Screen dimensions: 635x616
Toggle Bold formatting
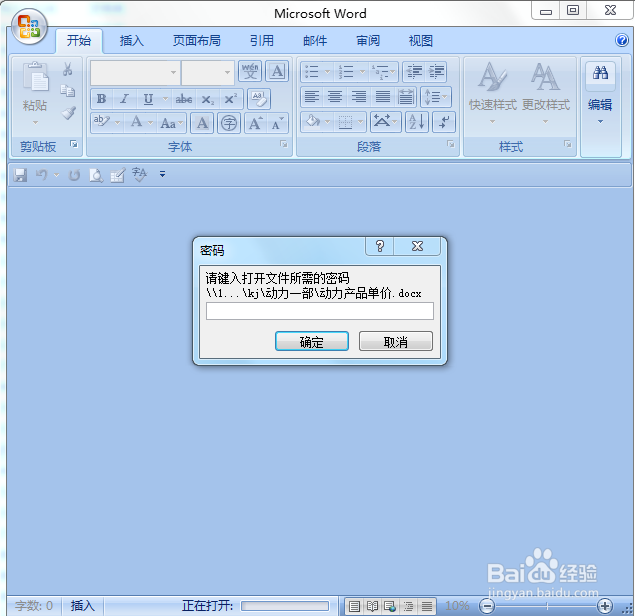click(x=101, y=99)
